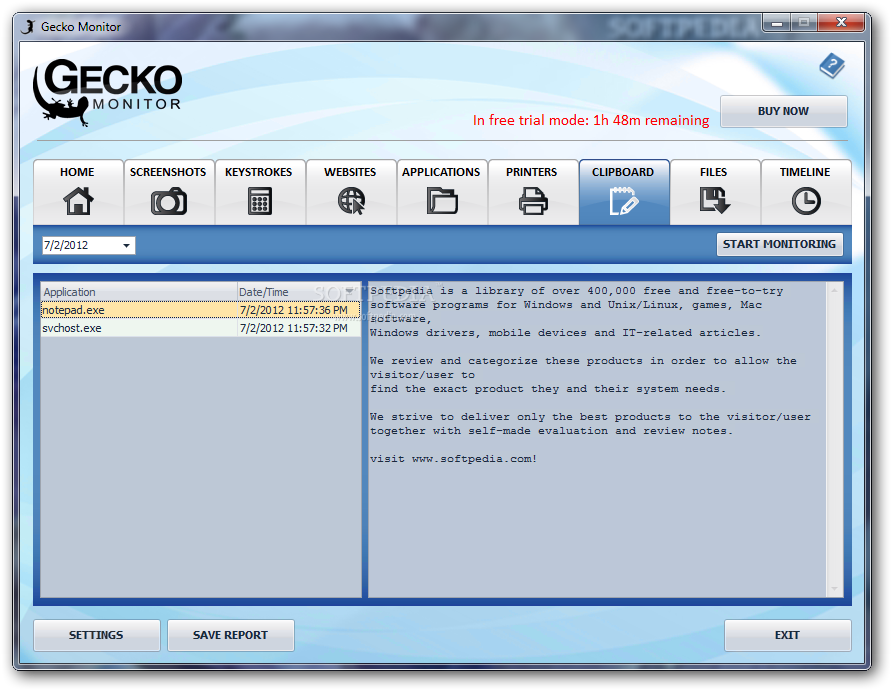Click the trial mode remaining time text
892x691 pixels.
(591, 120)
